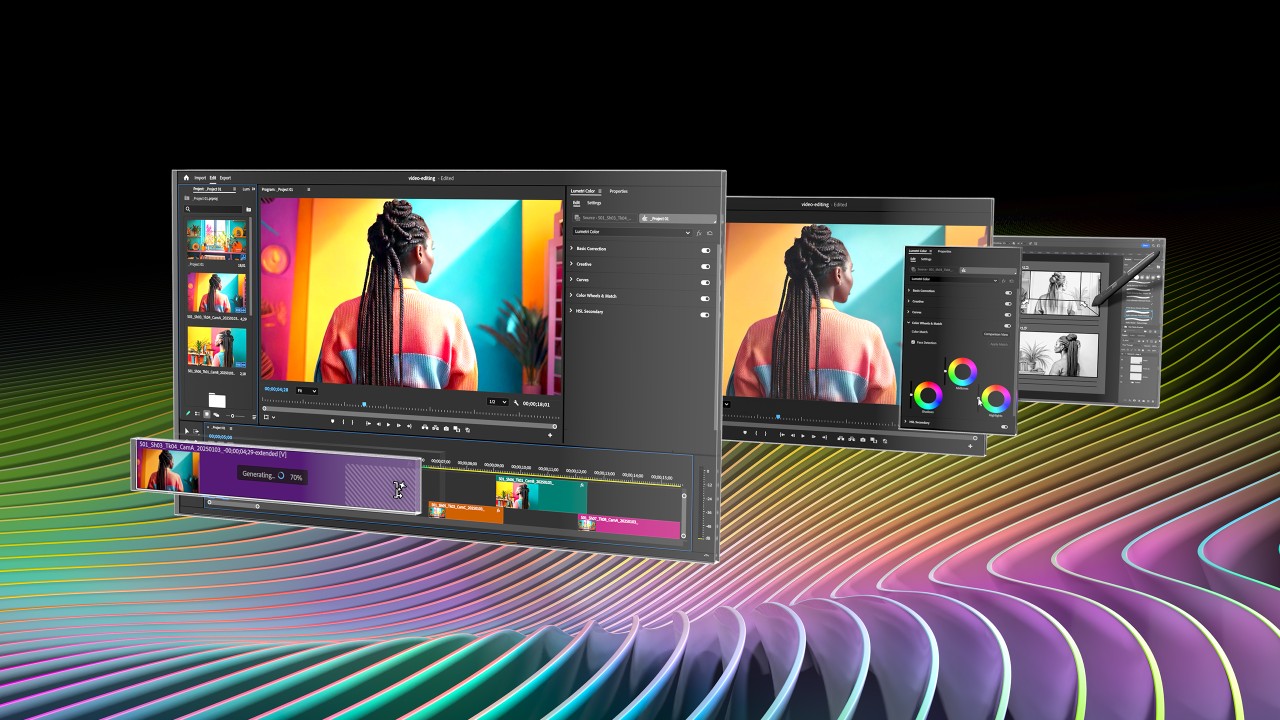The width and height of the screenshot is (1280, 720).
Task: Click the Lift icon in main monitor controls
Action: point(425,427)
